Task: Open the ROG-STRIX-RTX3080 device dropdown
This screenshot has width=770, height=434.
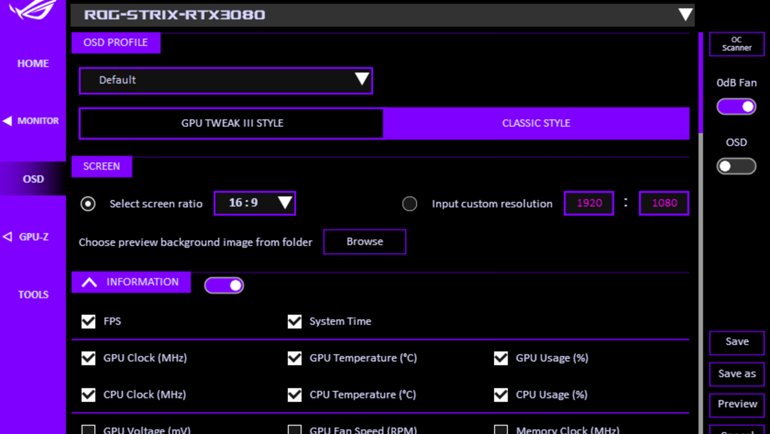Action: [x=382, y=15]
